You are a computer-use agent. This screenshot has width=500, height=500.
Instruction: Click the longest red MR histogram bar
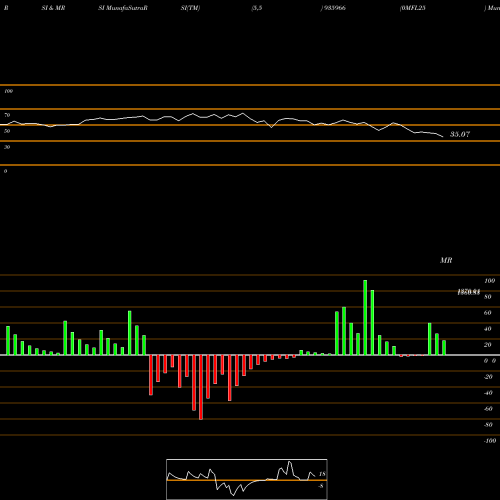(201, 387)
